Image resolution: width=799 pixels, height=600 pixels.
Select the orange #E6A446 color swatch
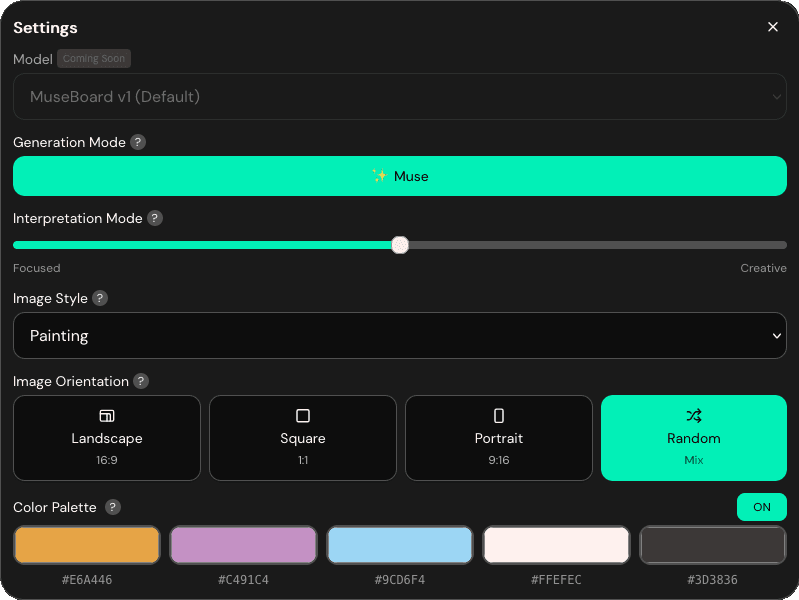pyautogui.click(x=87, y=545)
